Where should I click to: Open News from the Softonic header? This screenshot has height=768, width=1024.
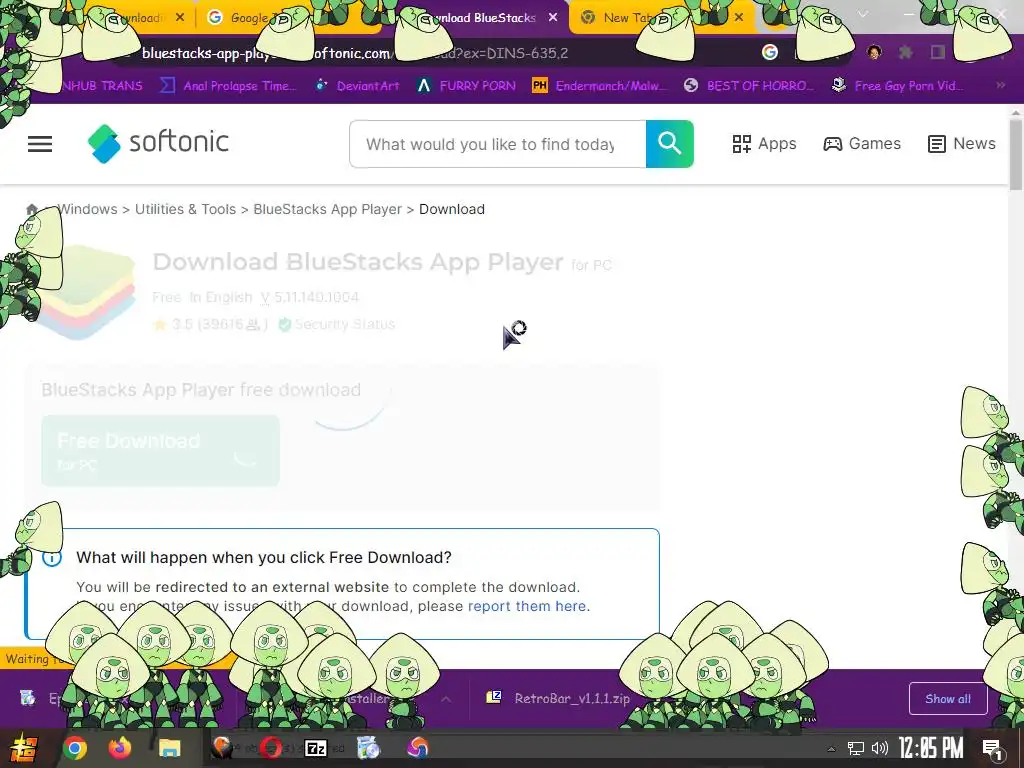click(x=961, y=144)
